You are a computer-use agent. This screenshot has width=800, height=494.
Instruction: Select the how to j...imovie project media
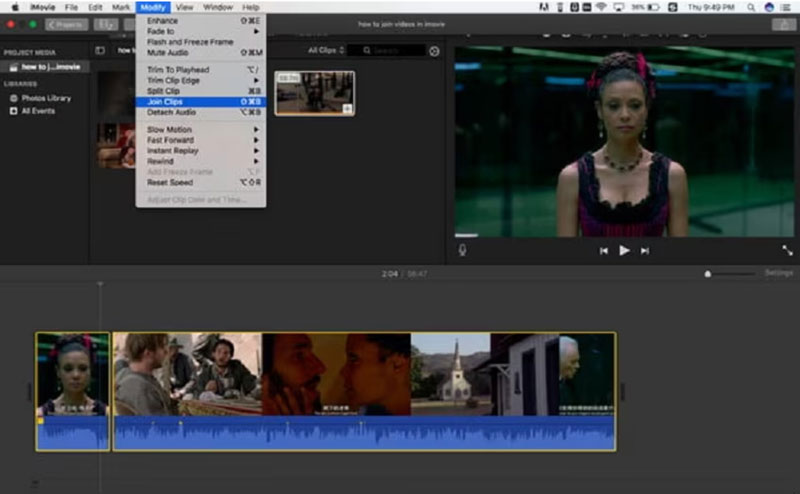[45, 67]
